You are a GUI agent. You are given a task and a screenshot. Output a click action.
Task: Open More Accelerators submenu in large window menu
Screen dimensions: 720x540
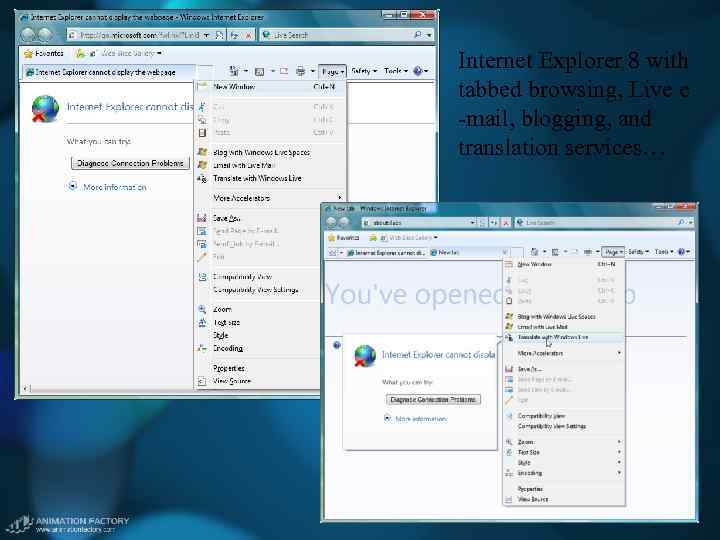pos(271,198)
